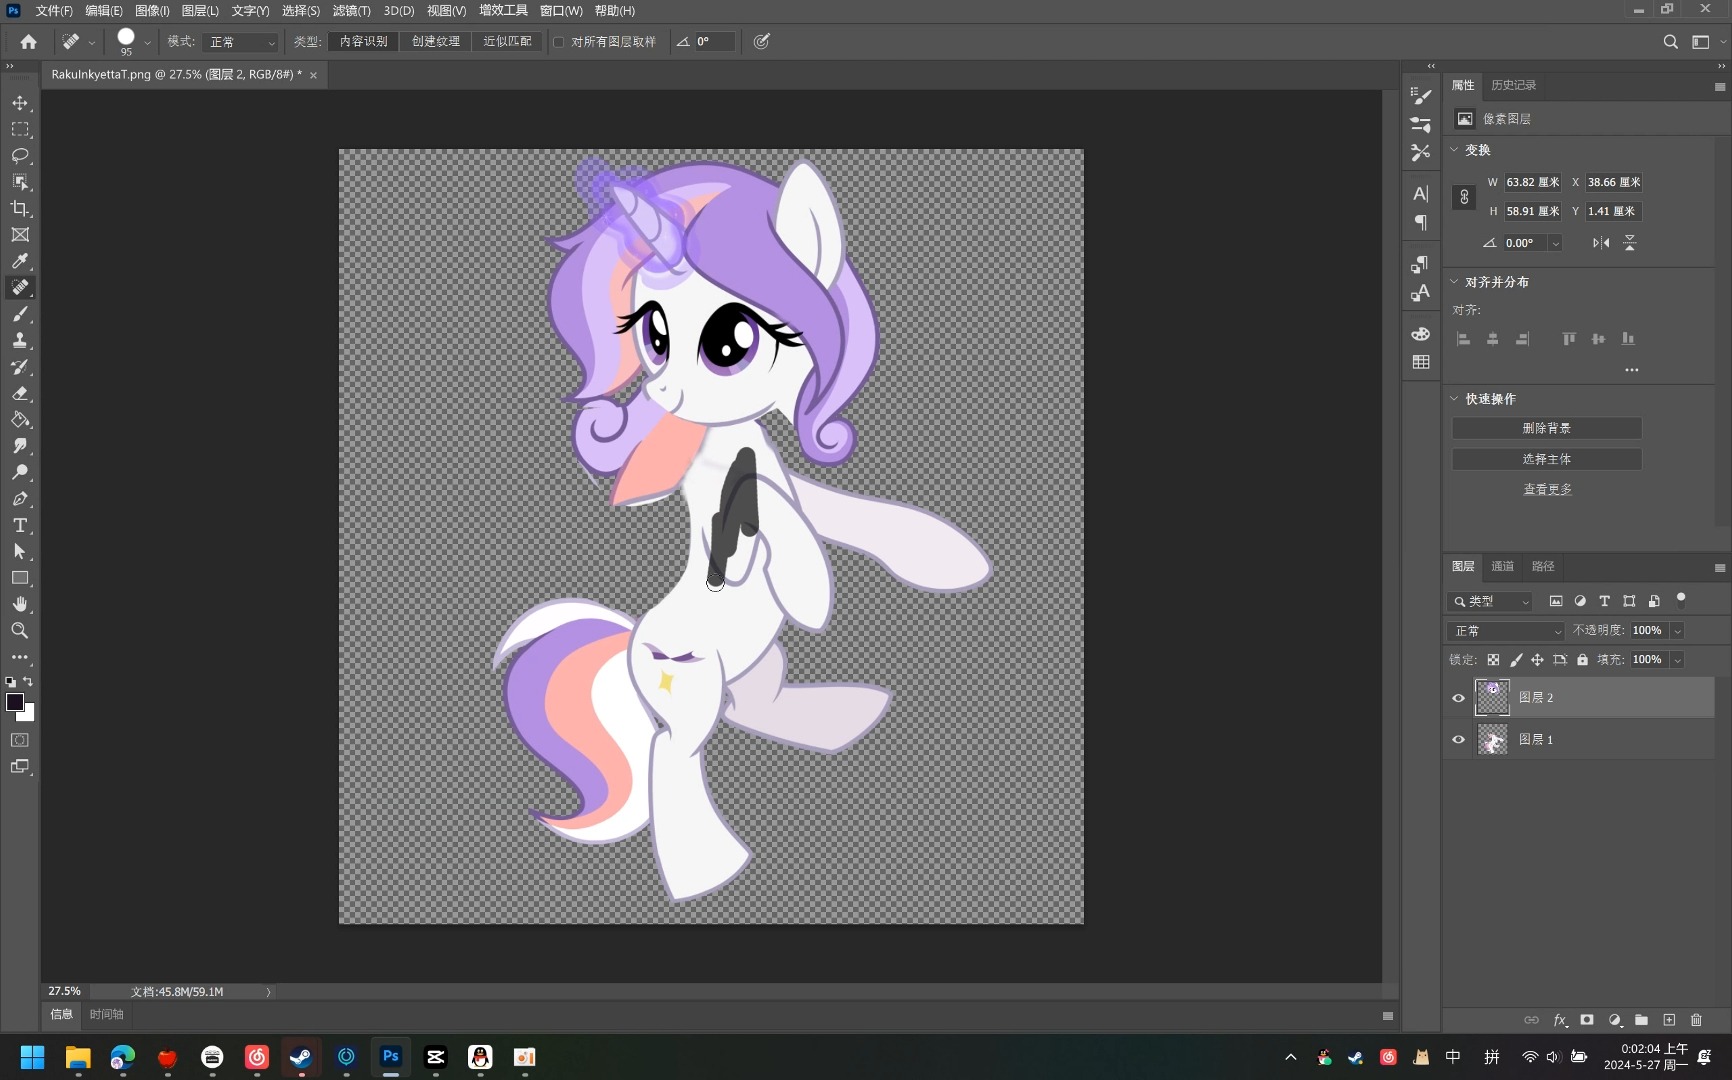Toggle lock image pixels brush icon

(x=1516, y=660)
